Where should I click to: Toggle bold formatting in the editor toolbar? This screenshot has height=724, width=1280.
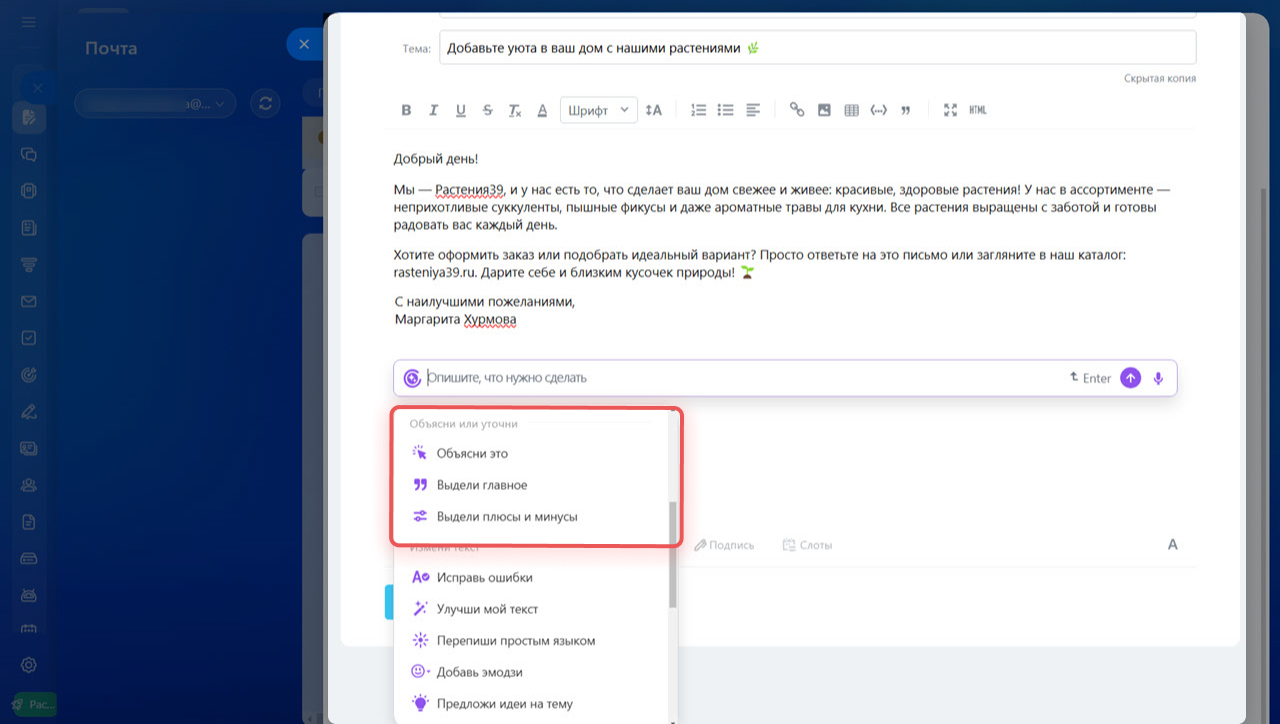point(406,110)
